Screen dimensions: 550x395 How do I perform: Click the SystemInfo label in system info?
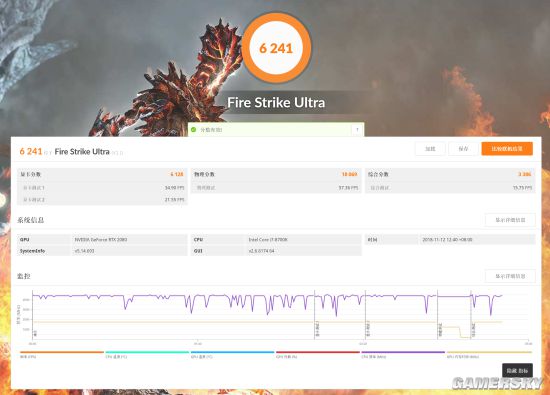[x=32, y=251]
